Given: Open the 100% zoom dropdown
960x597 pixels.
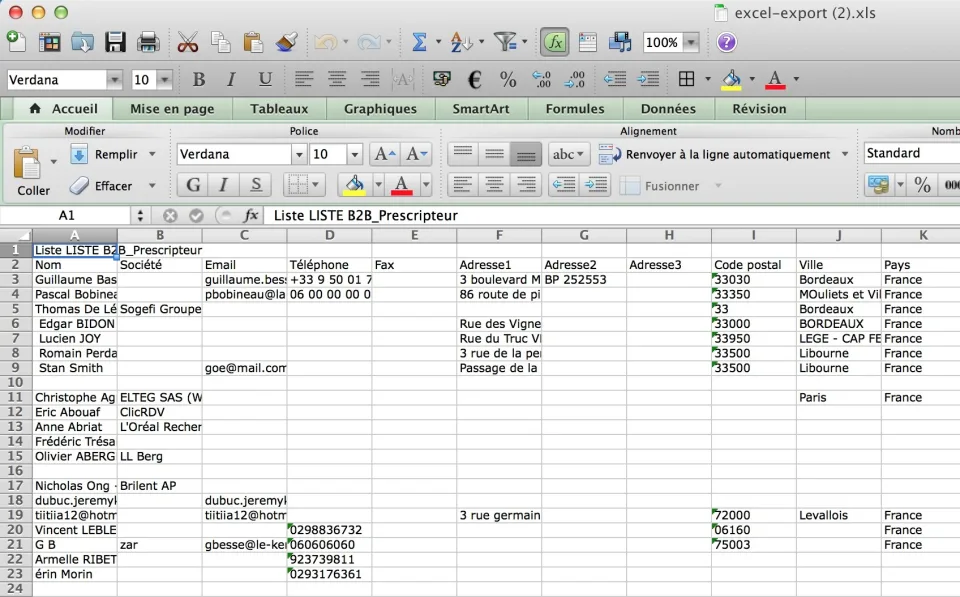Looking at the screenshot, I should [x=691, y=42].
